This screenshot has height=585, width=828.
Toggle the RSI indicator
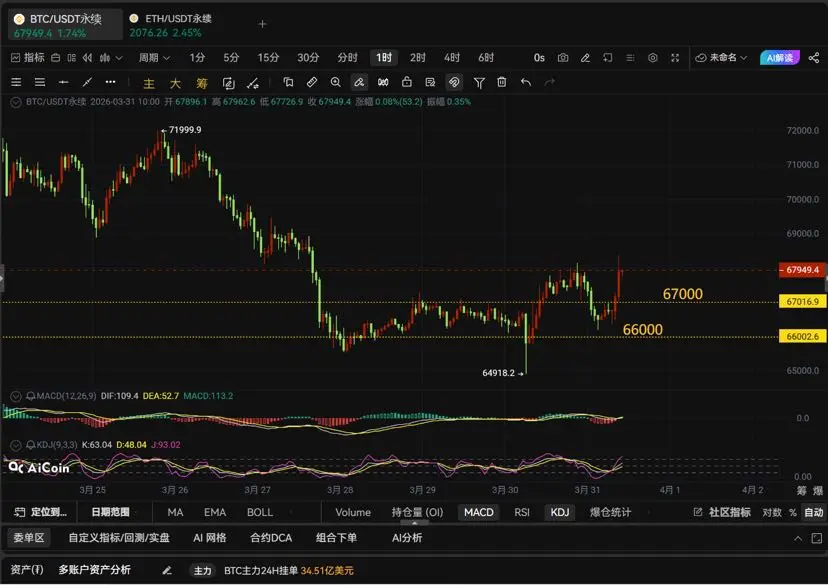[522, 512]
